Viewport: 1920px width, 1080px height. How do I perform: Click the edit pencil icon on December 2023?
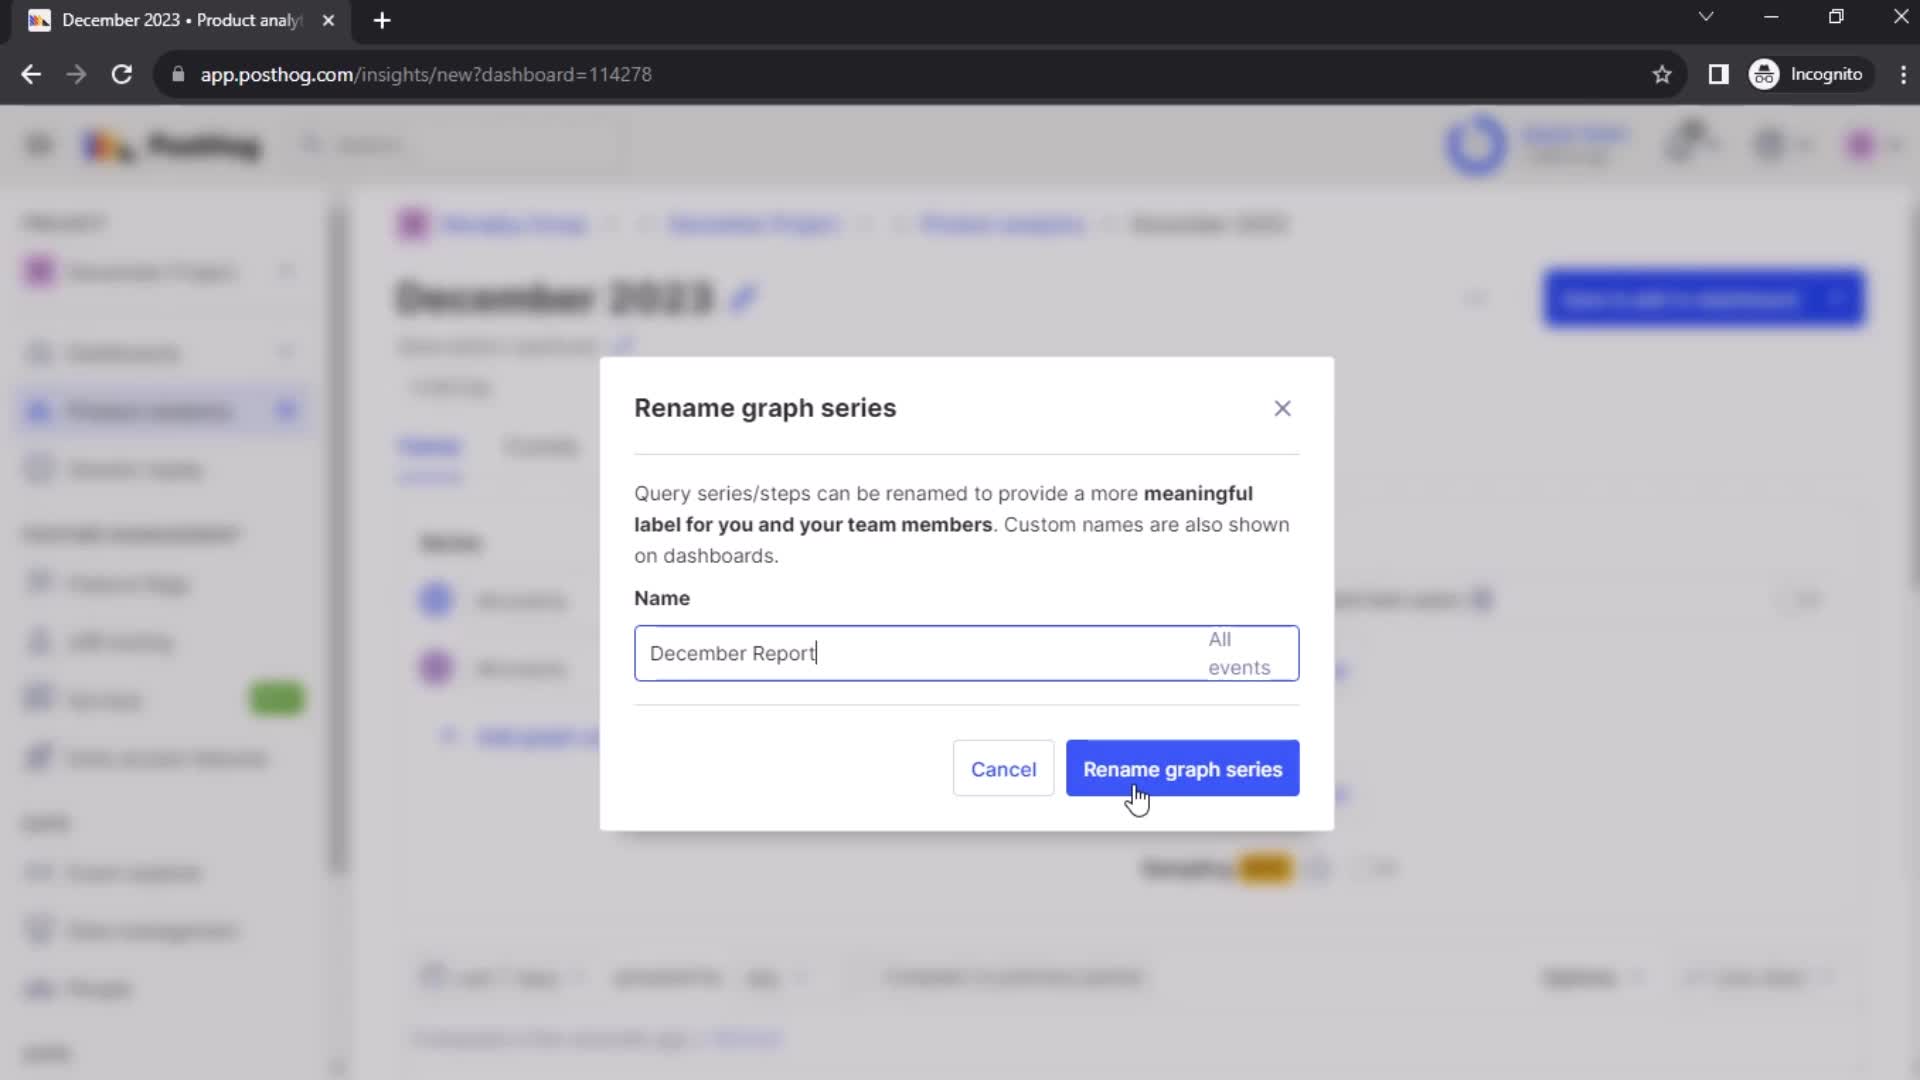click(746, 297)
